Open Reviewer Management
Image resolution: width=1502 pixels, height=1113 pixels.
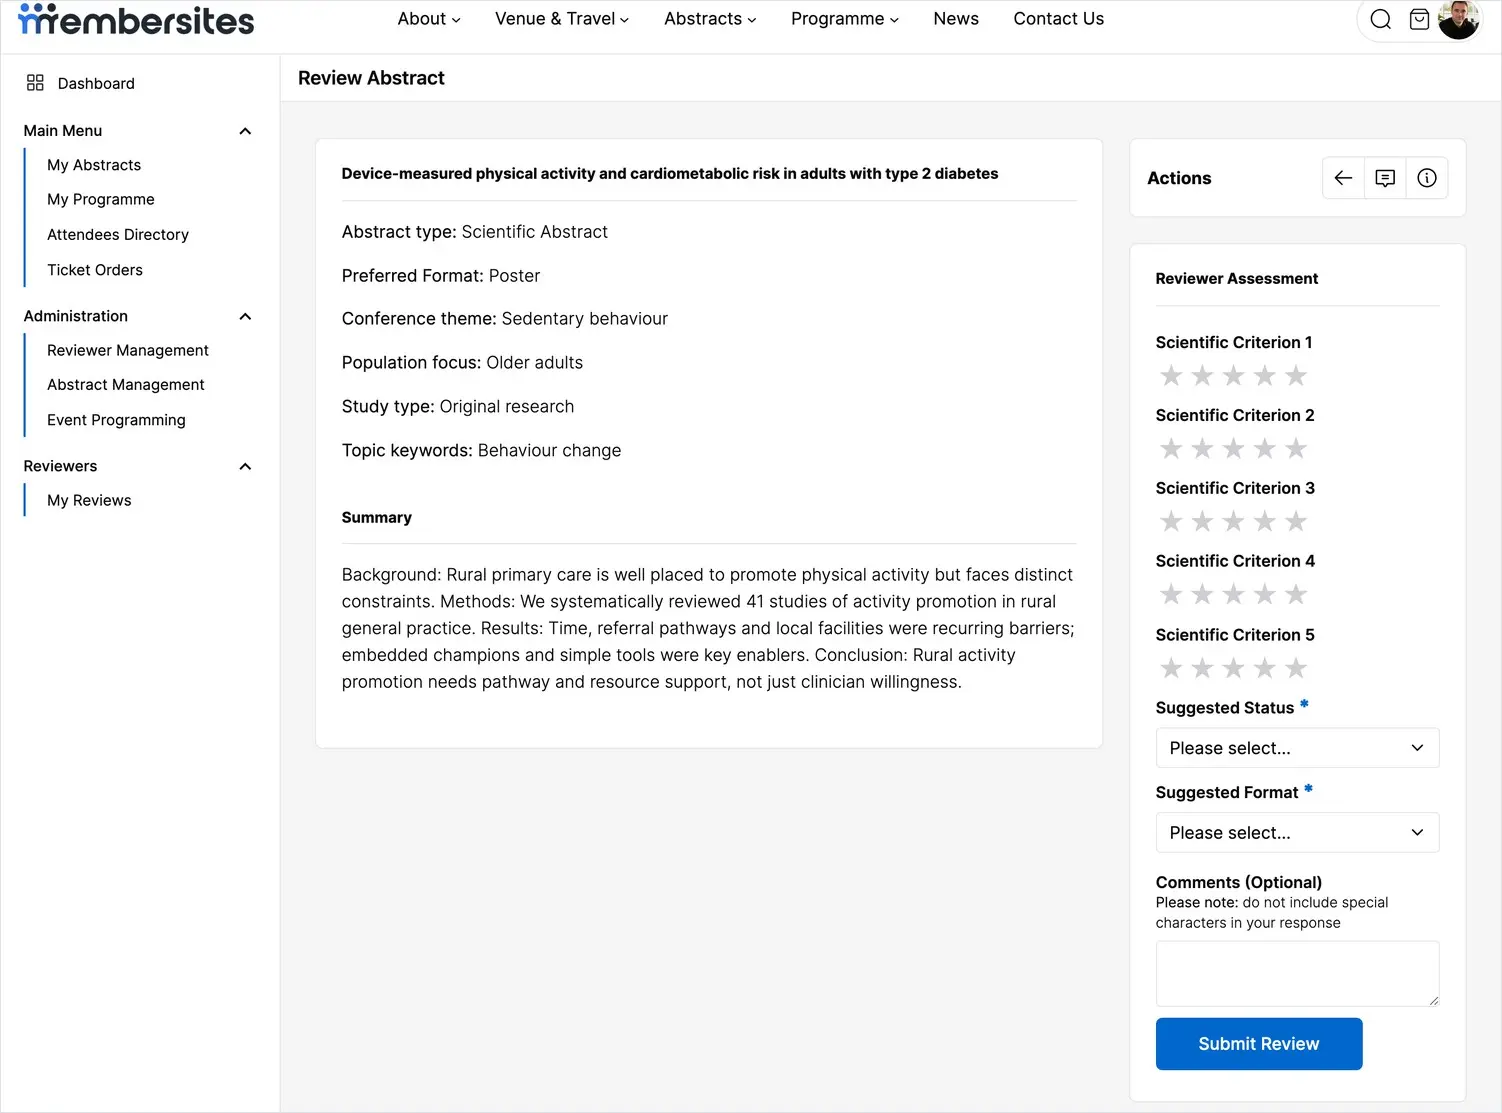point(128,350)
